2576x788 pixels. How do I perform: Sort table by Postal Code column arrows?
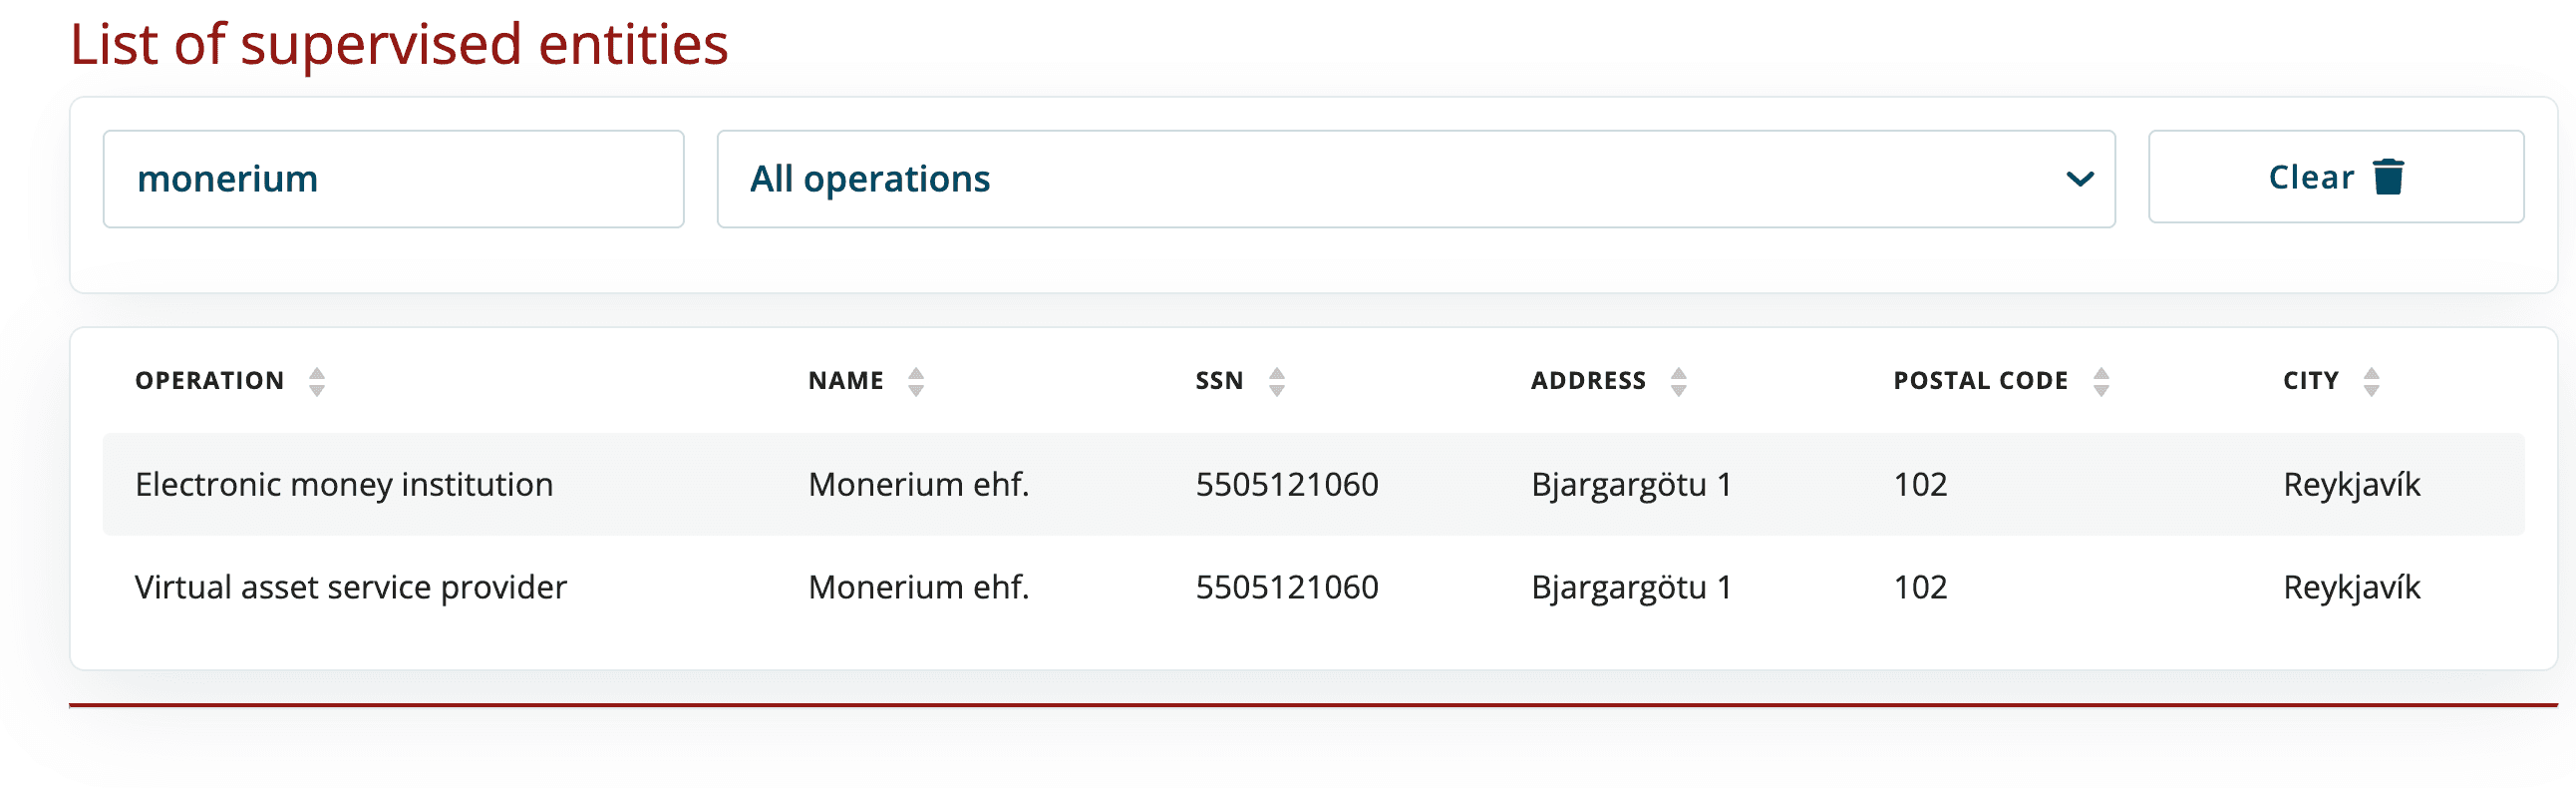pyautogui.click(x=2100, y=381)
